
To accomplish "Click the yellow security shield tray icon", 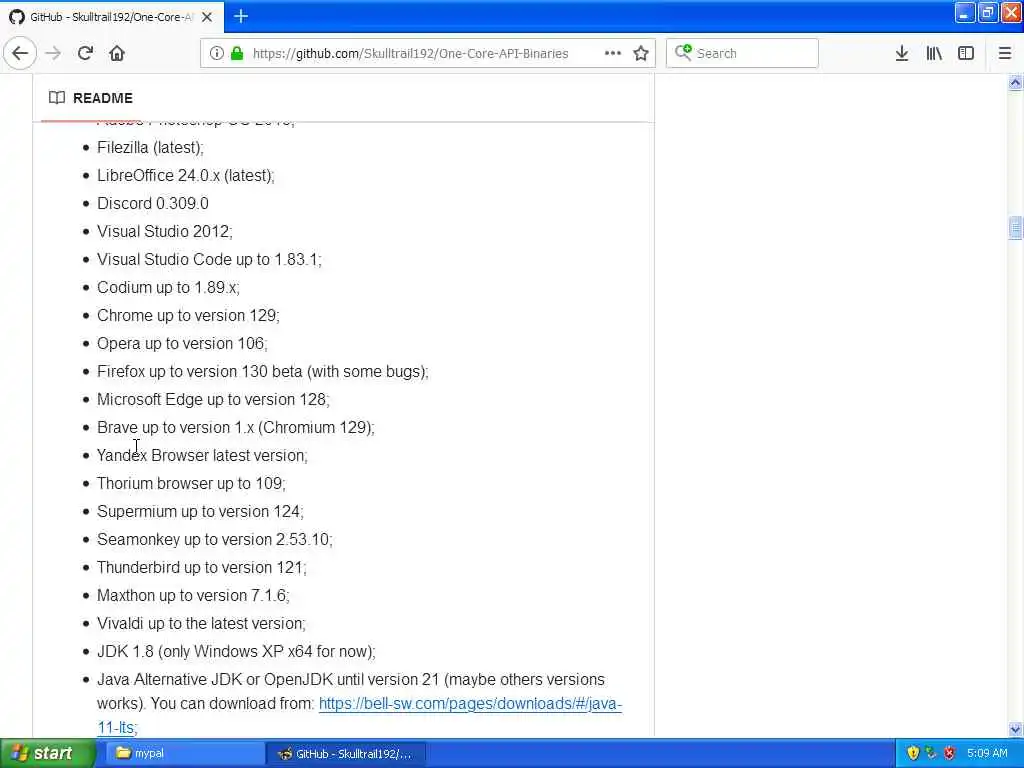I will coord(913,753).
